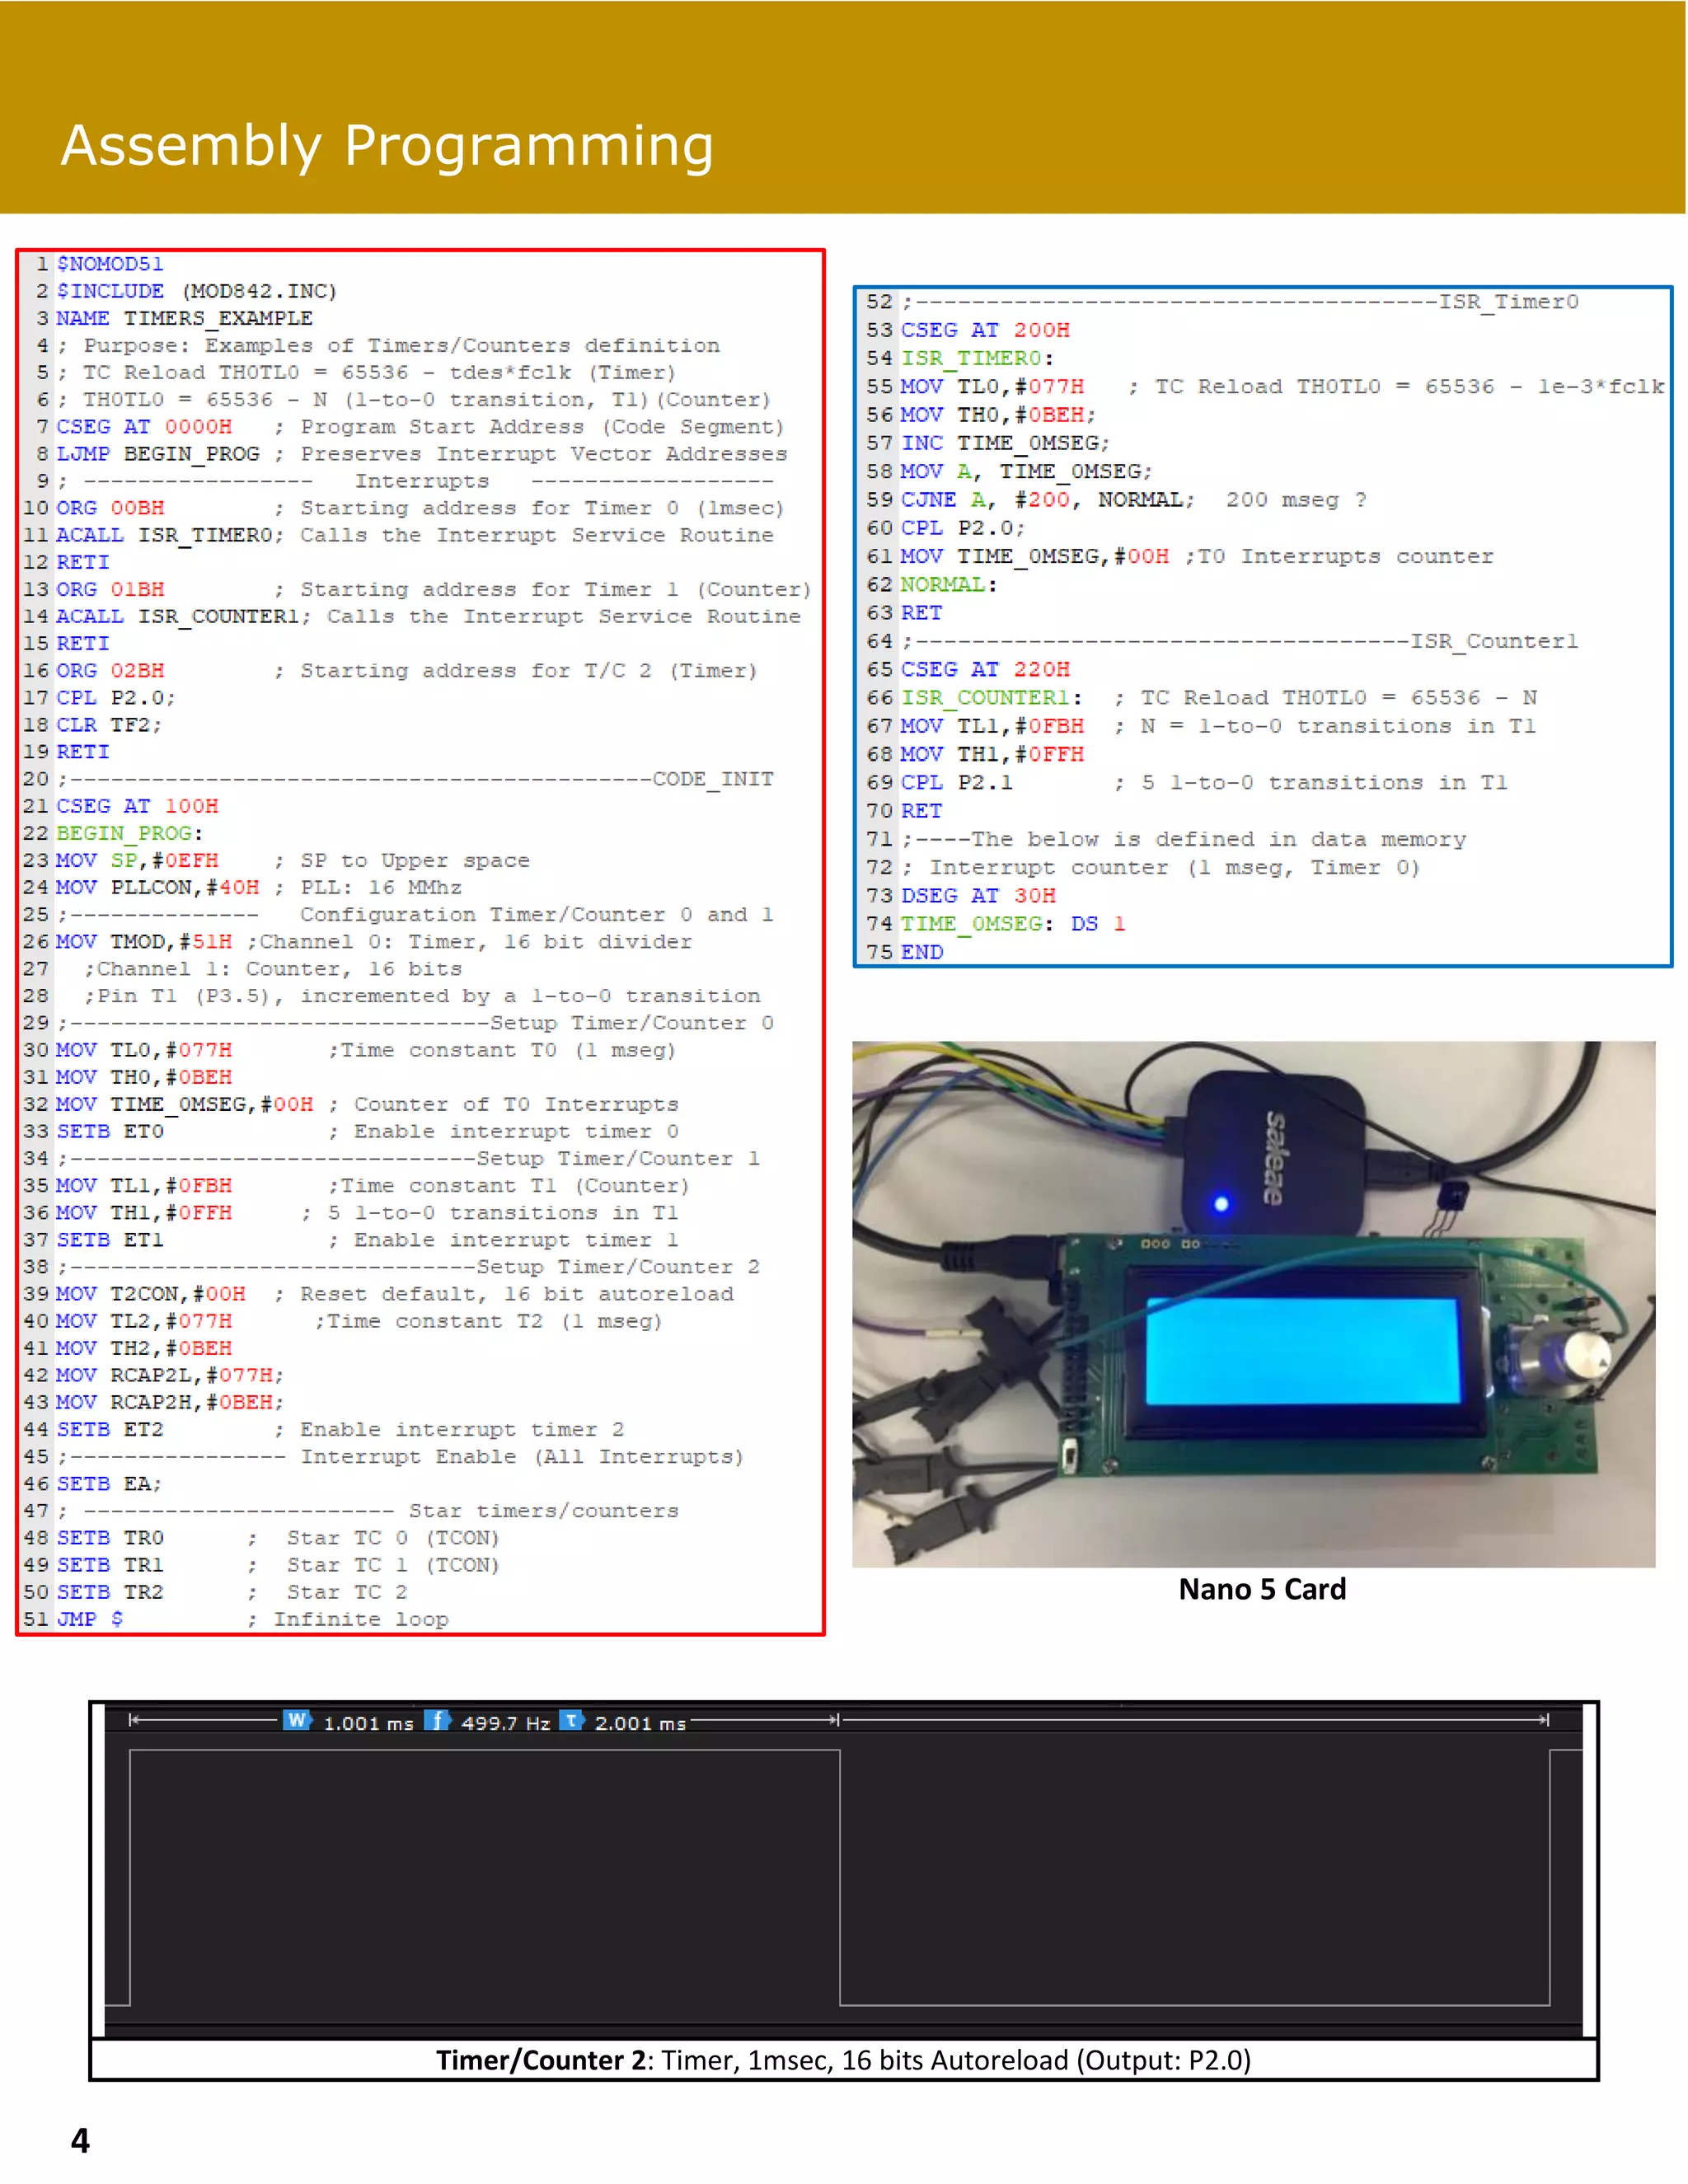Click the 'NORMAL:' label on line 62

tap(949, 584)
